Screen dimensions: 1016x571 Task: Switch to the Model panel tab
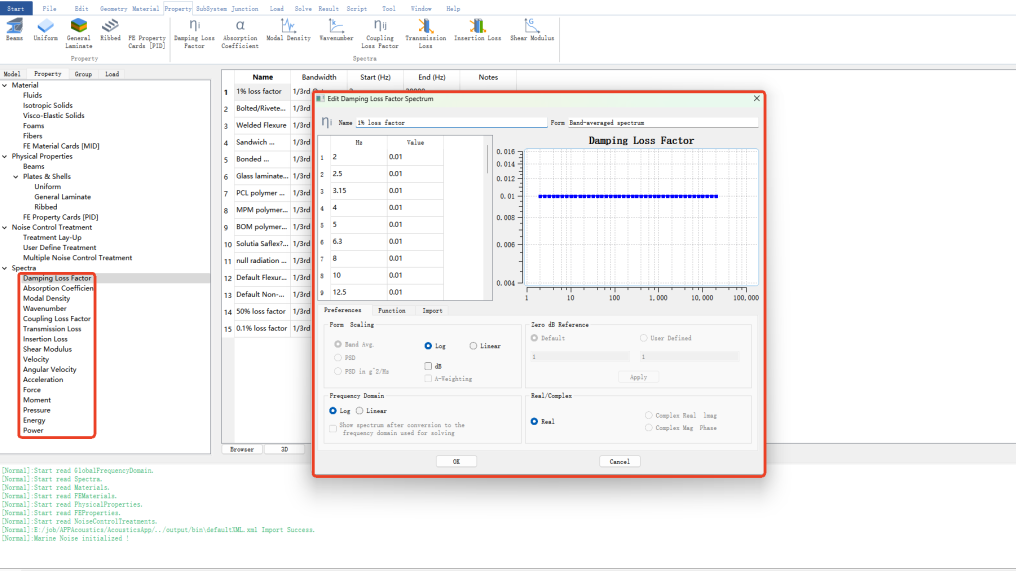pyautogui.click(x=12, y=74)
